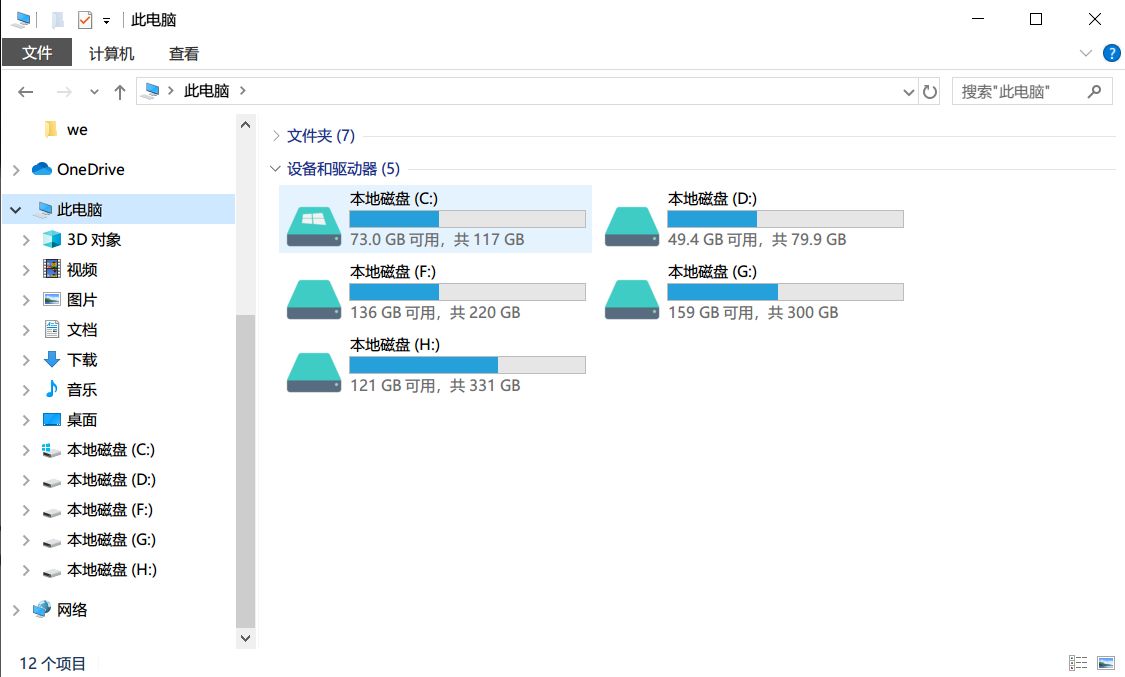Select 此电脑 in the navigation pane

(79, 209)
